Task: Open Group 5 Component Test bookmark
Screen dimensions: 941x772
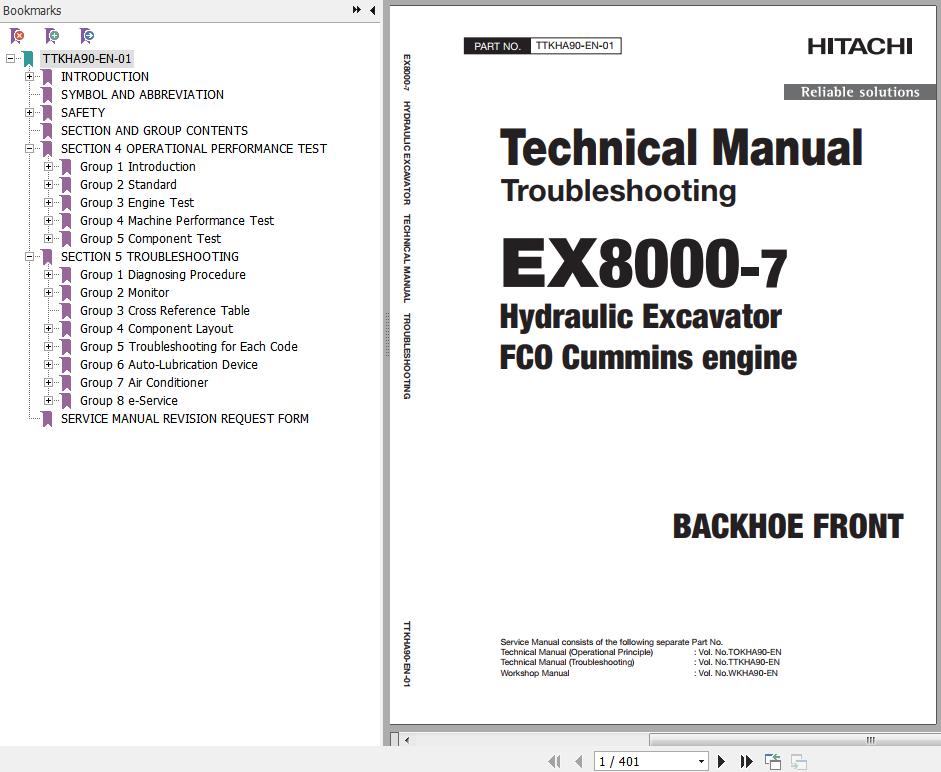Action: 151,239
